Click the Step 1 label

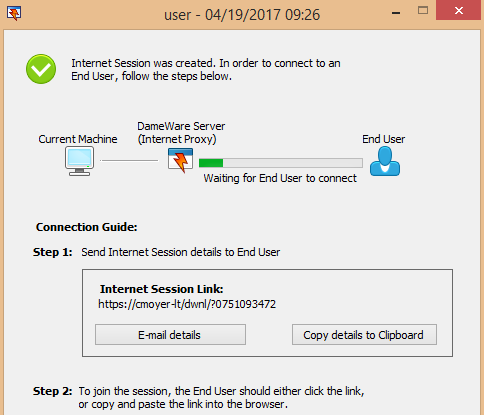53,252
